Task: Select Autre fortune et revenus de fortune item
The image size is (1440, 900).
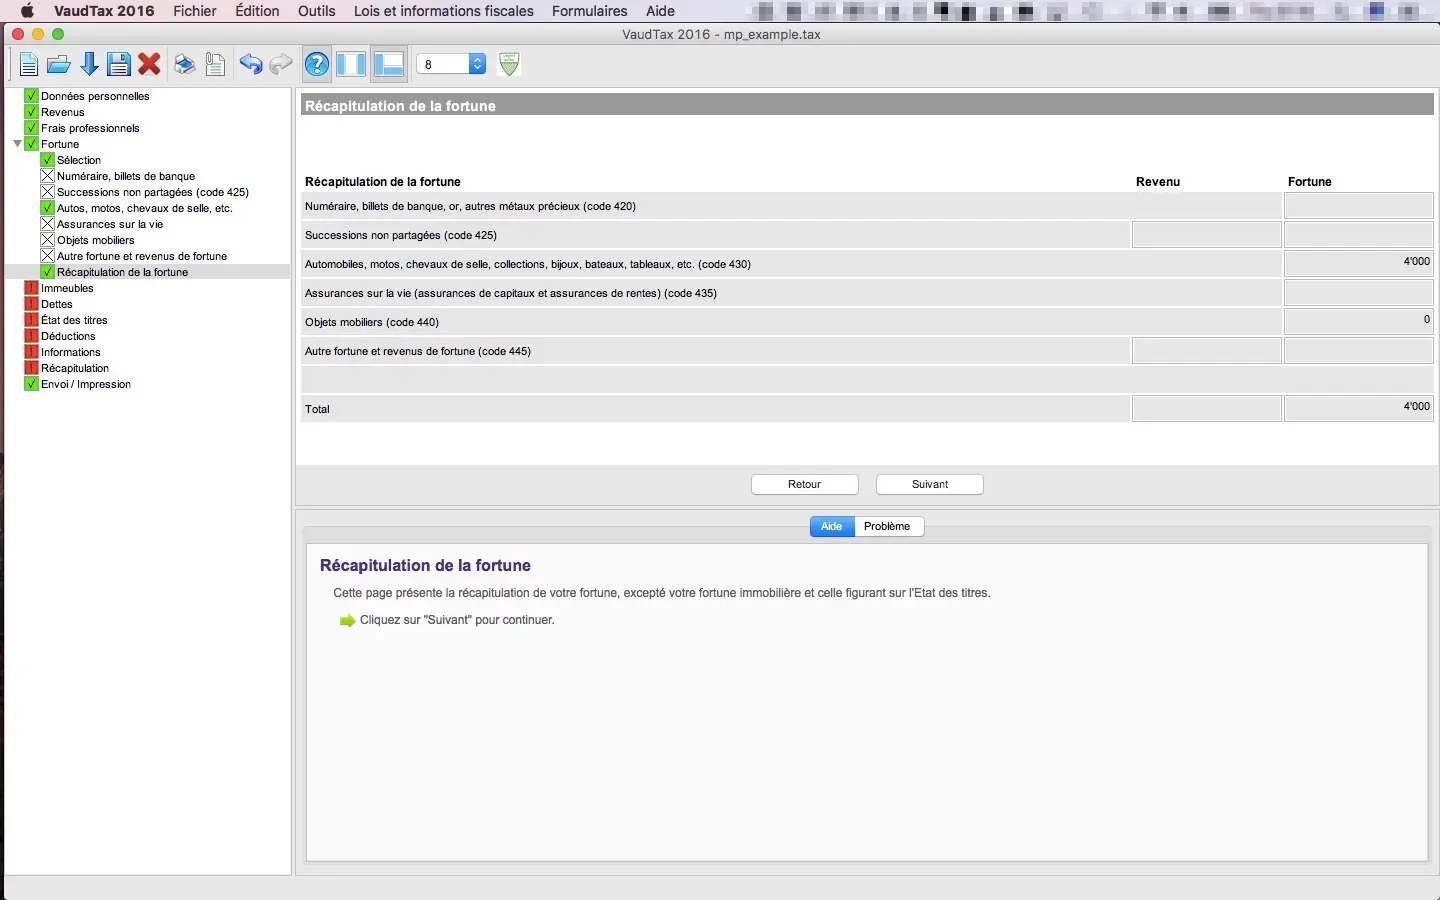Action: click(142, 256)
